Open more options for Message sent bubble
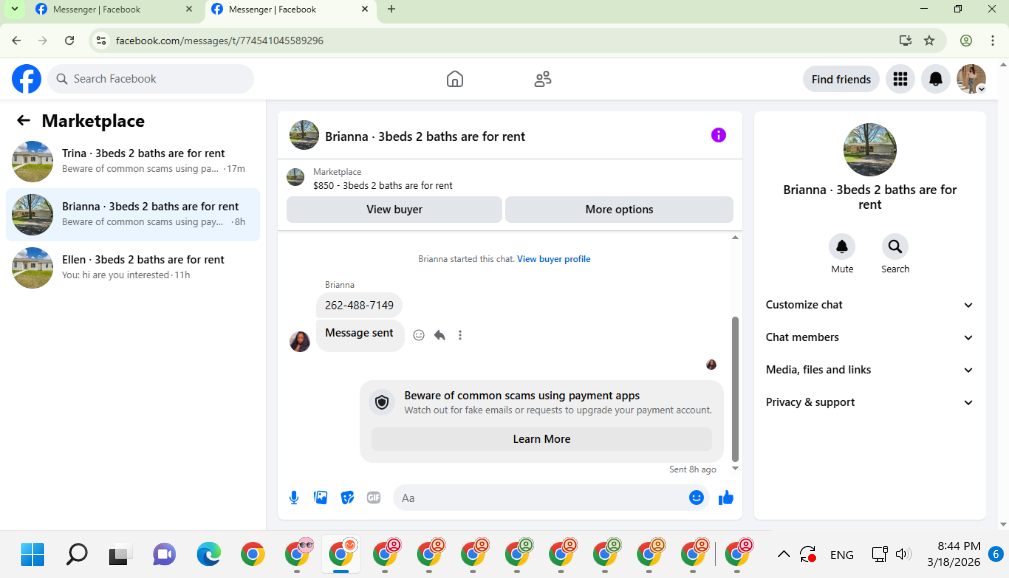Screen dimensions: 1009x578 [x=460, y=335]
